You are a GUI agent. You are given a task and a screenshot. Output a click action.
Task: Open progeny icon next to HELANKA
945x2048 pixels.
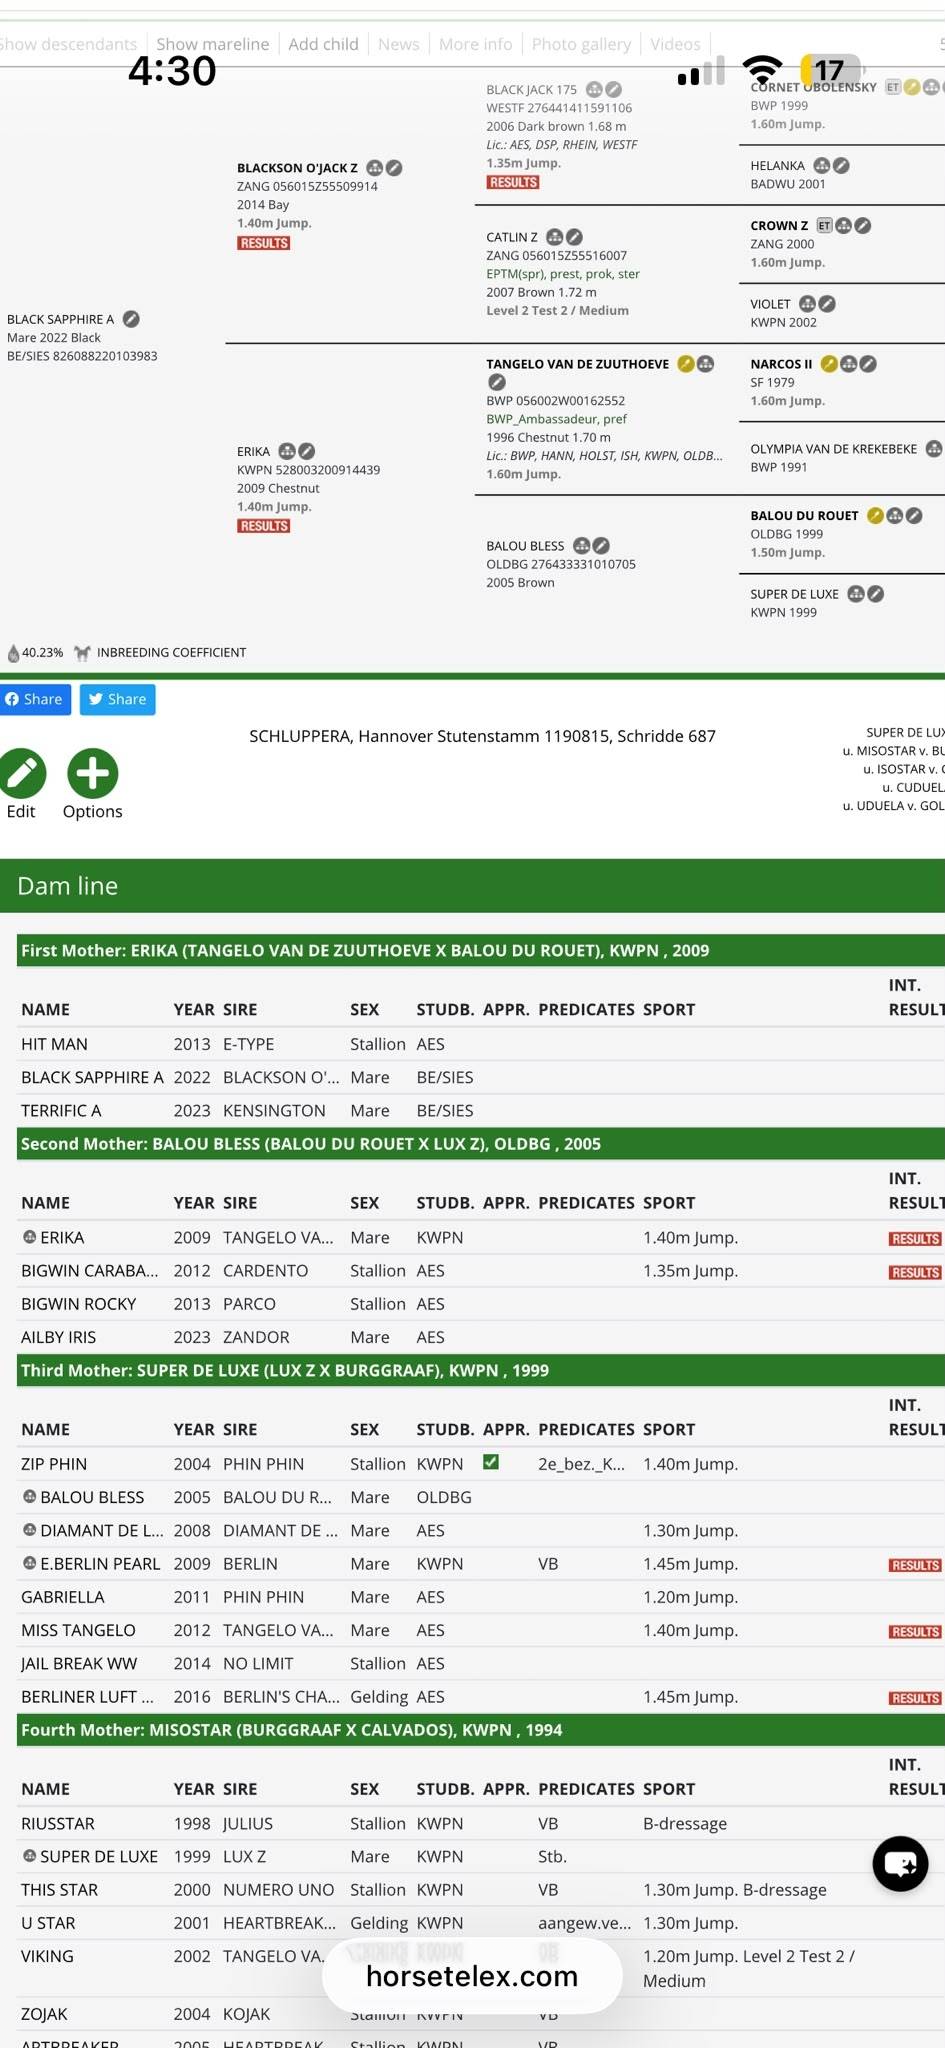pos(822,165)
